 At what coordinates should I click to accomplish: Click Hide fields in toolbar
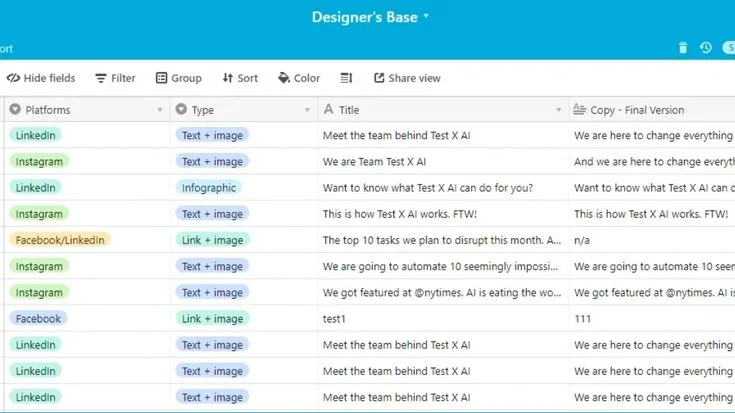point(41,78)
